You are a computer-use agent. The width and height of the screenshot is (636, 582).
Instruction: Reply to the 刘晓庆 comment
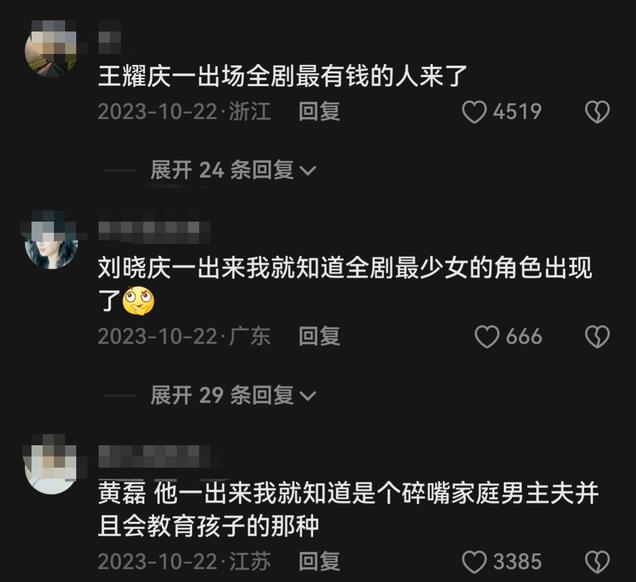point(319,337)
